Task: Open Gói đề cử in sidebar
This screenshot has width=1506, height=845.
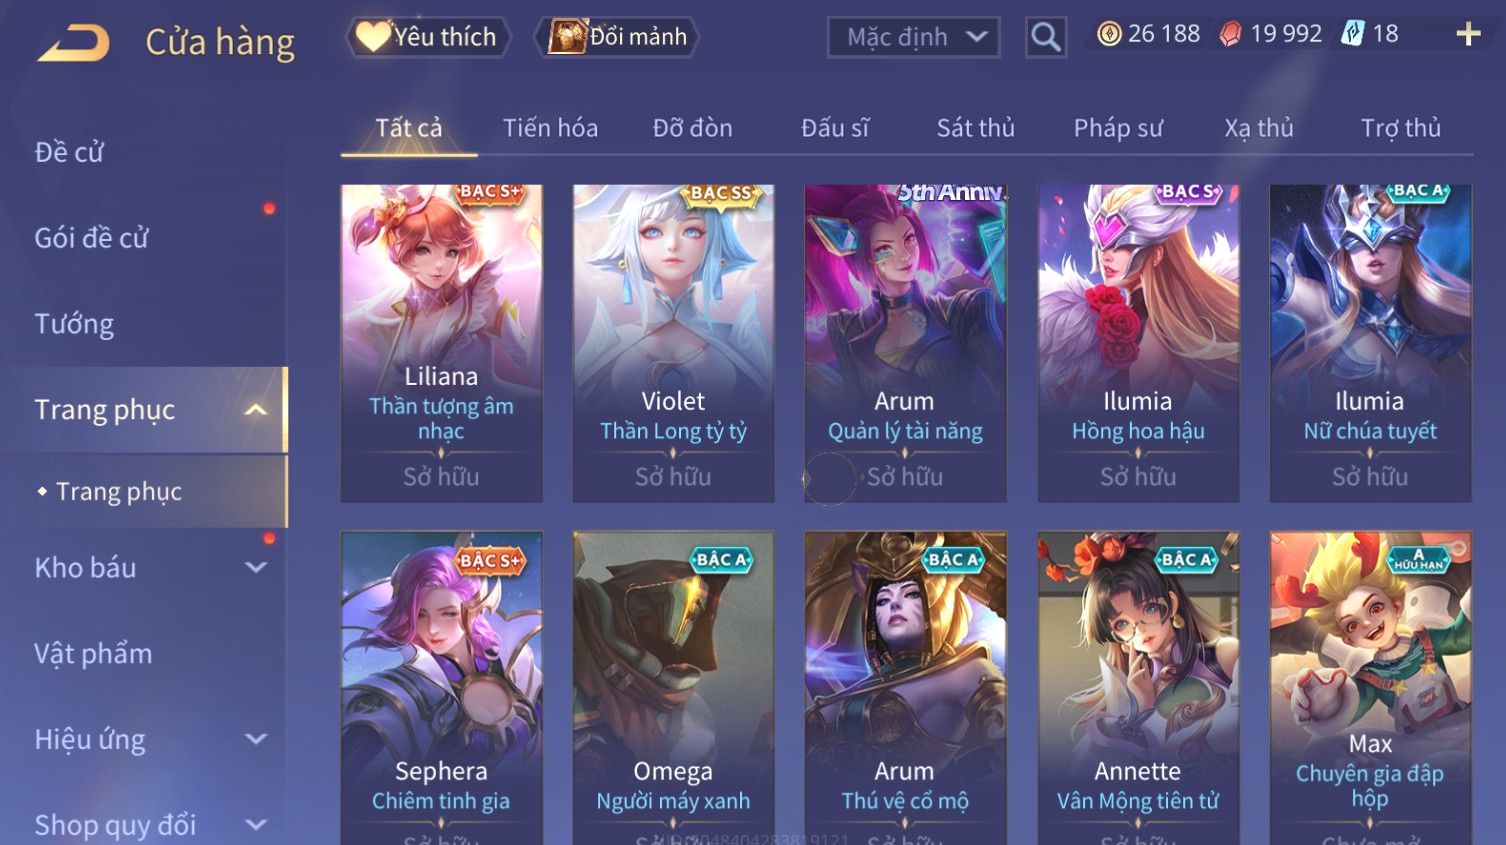Action: click(x=91, y=238)
